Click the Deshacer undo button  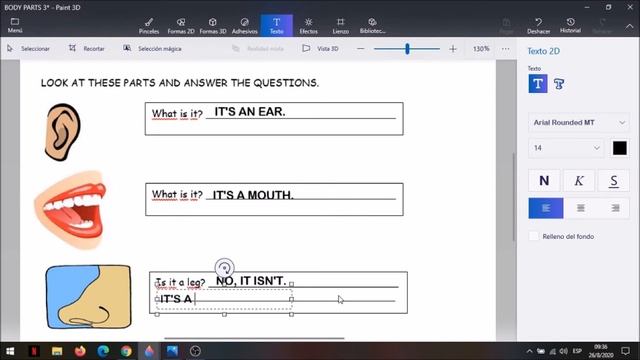[538, 25]
